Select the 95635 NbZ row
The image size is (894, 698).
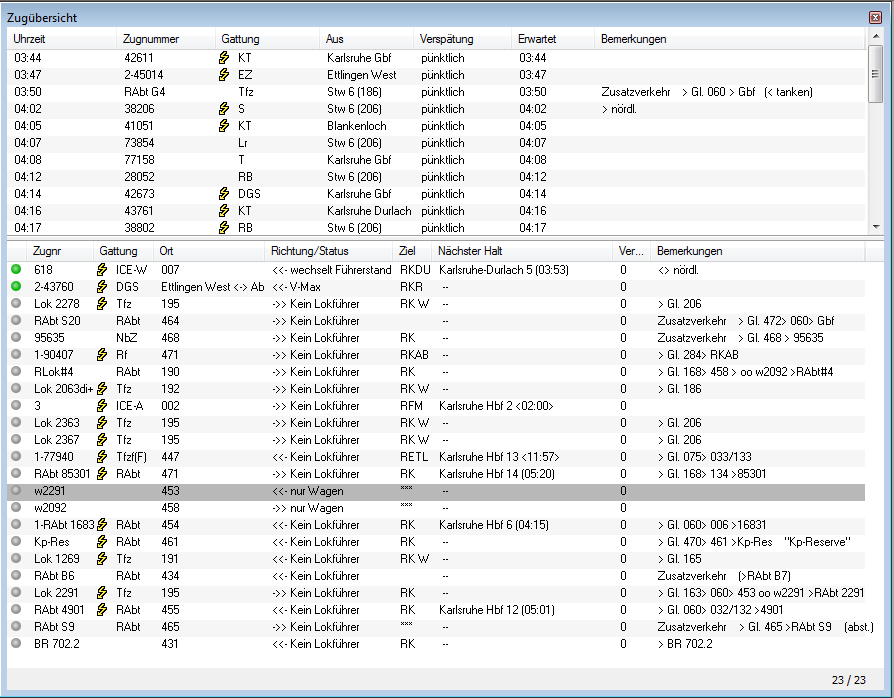pos(436,338)
